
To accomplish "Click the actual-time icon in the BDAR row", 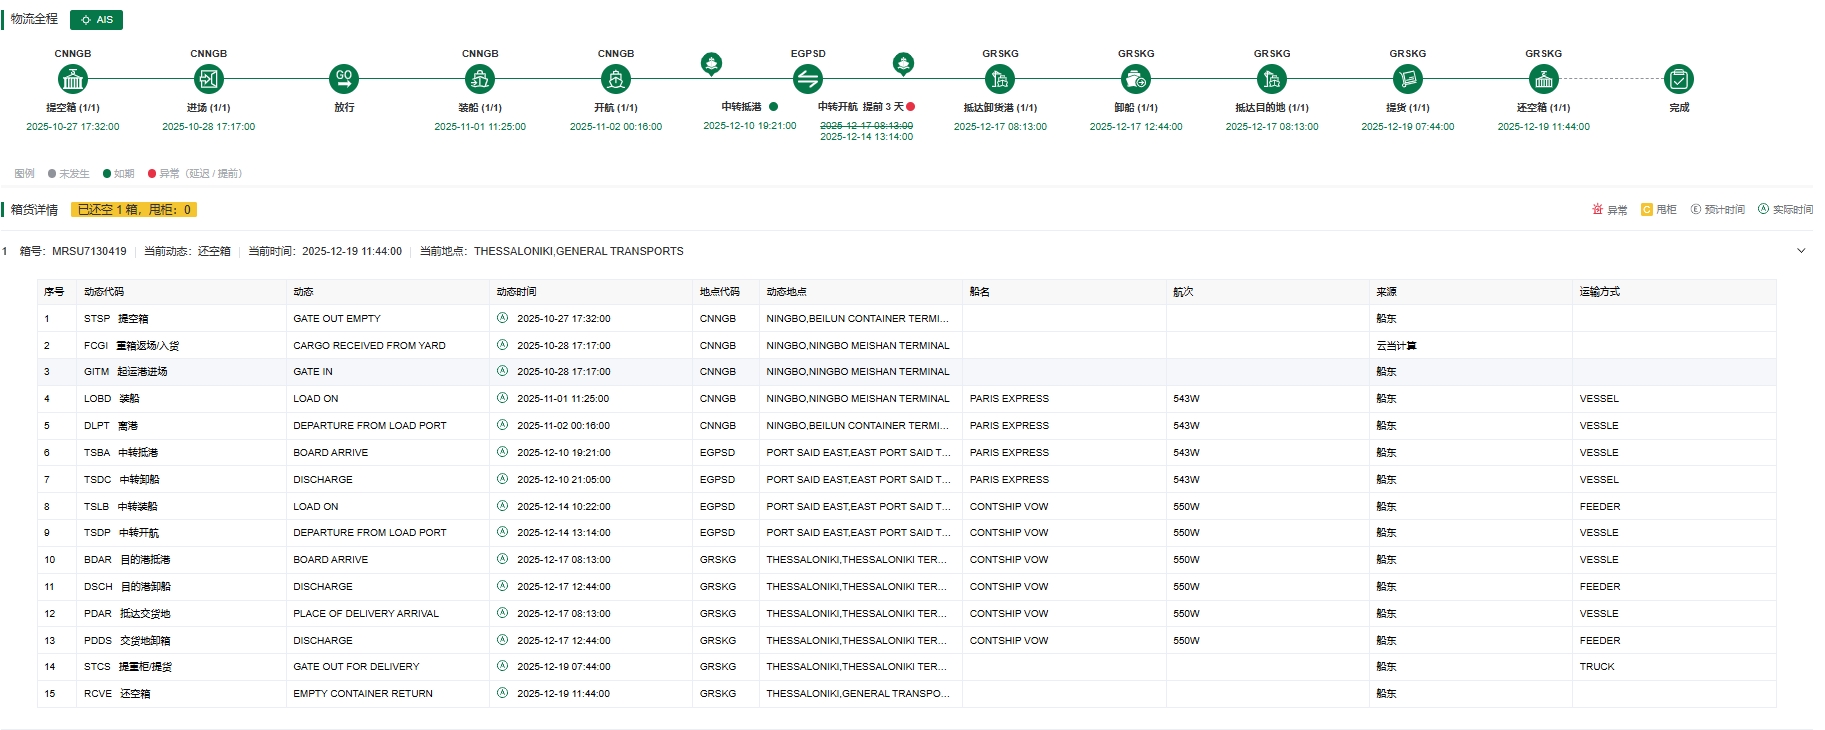I will (x=502, y=559).
